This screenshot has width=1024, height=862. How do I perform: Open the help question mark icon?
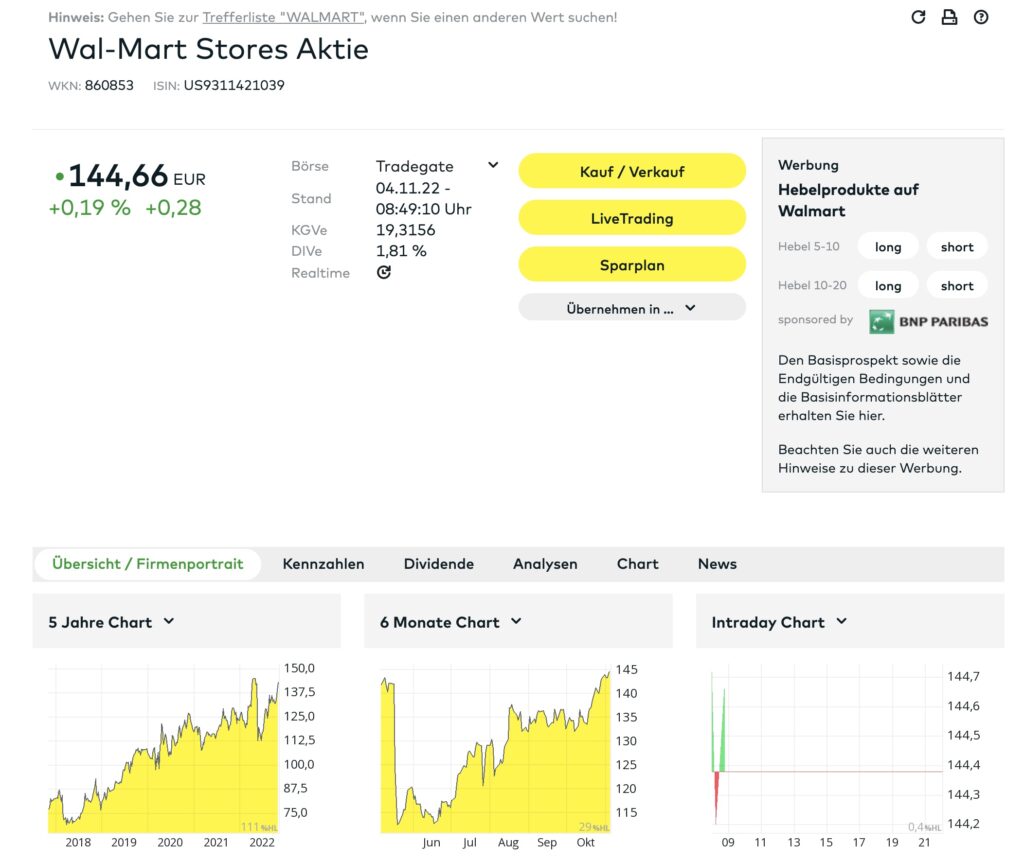tap(981, 17)
